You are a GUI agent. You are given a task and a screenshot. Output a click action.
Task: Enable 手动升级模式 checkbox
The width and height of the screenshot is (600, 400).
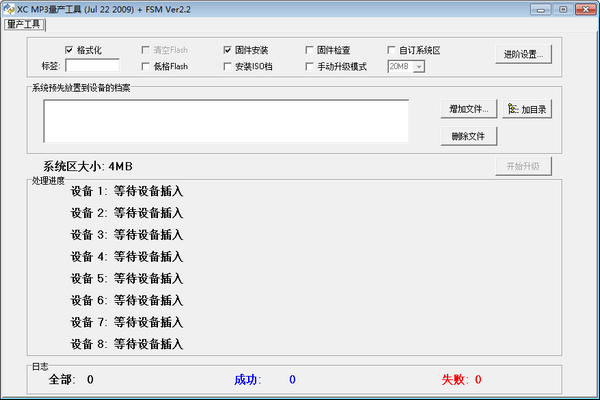309,67
